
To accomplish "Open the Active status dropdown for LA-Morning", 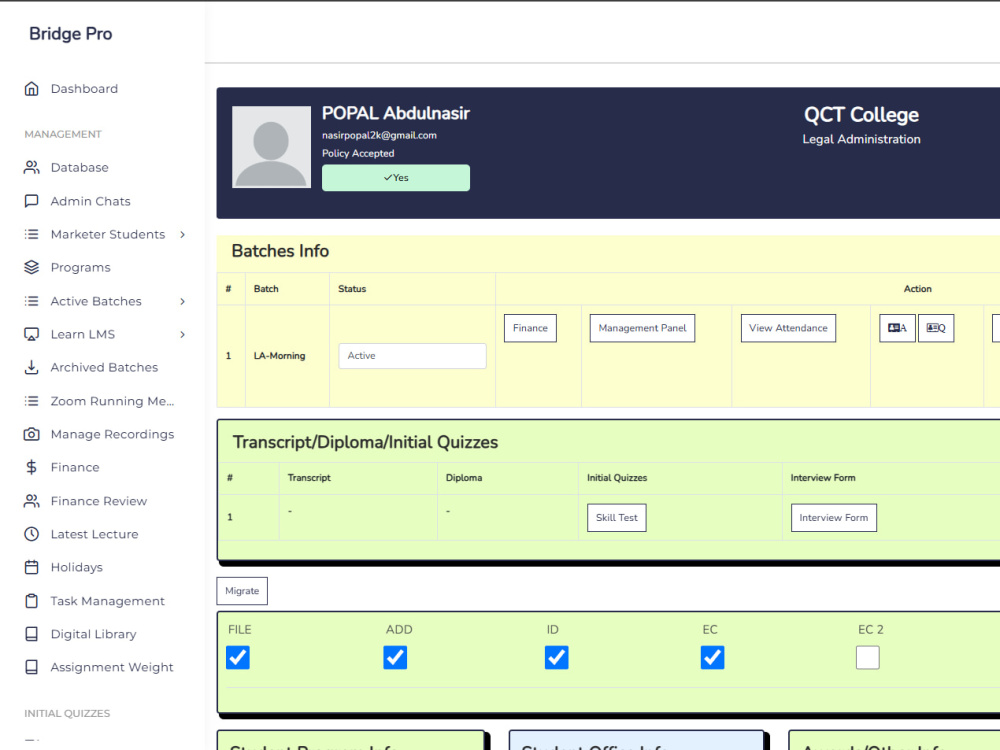I will pos(412,356).
